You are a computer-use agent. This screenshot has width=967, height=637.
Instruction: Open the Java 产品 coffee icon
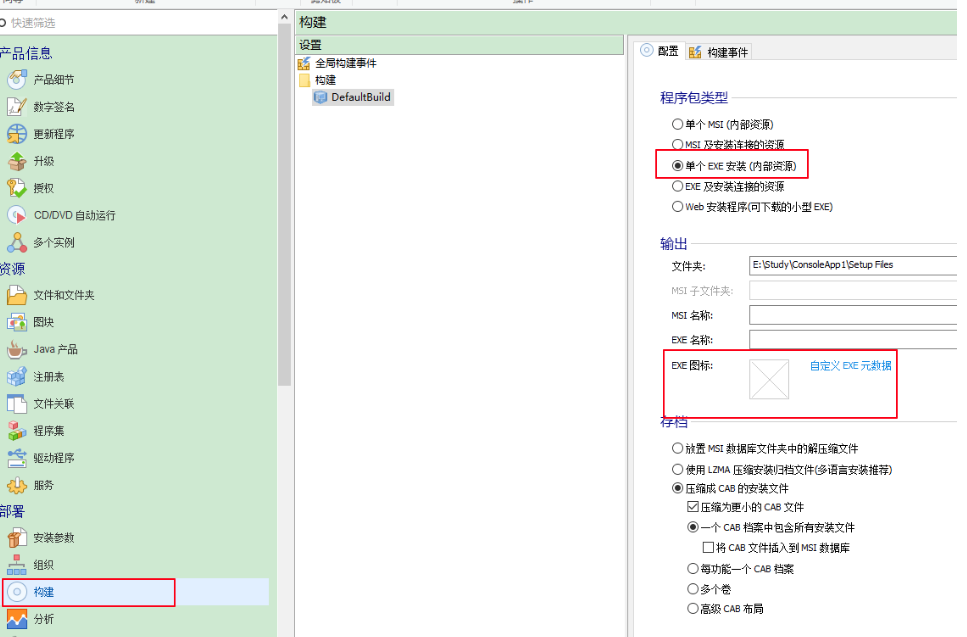(x=17, y=349)
